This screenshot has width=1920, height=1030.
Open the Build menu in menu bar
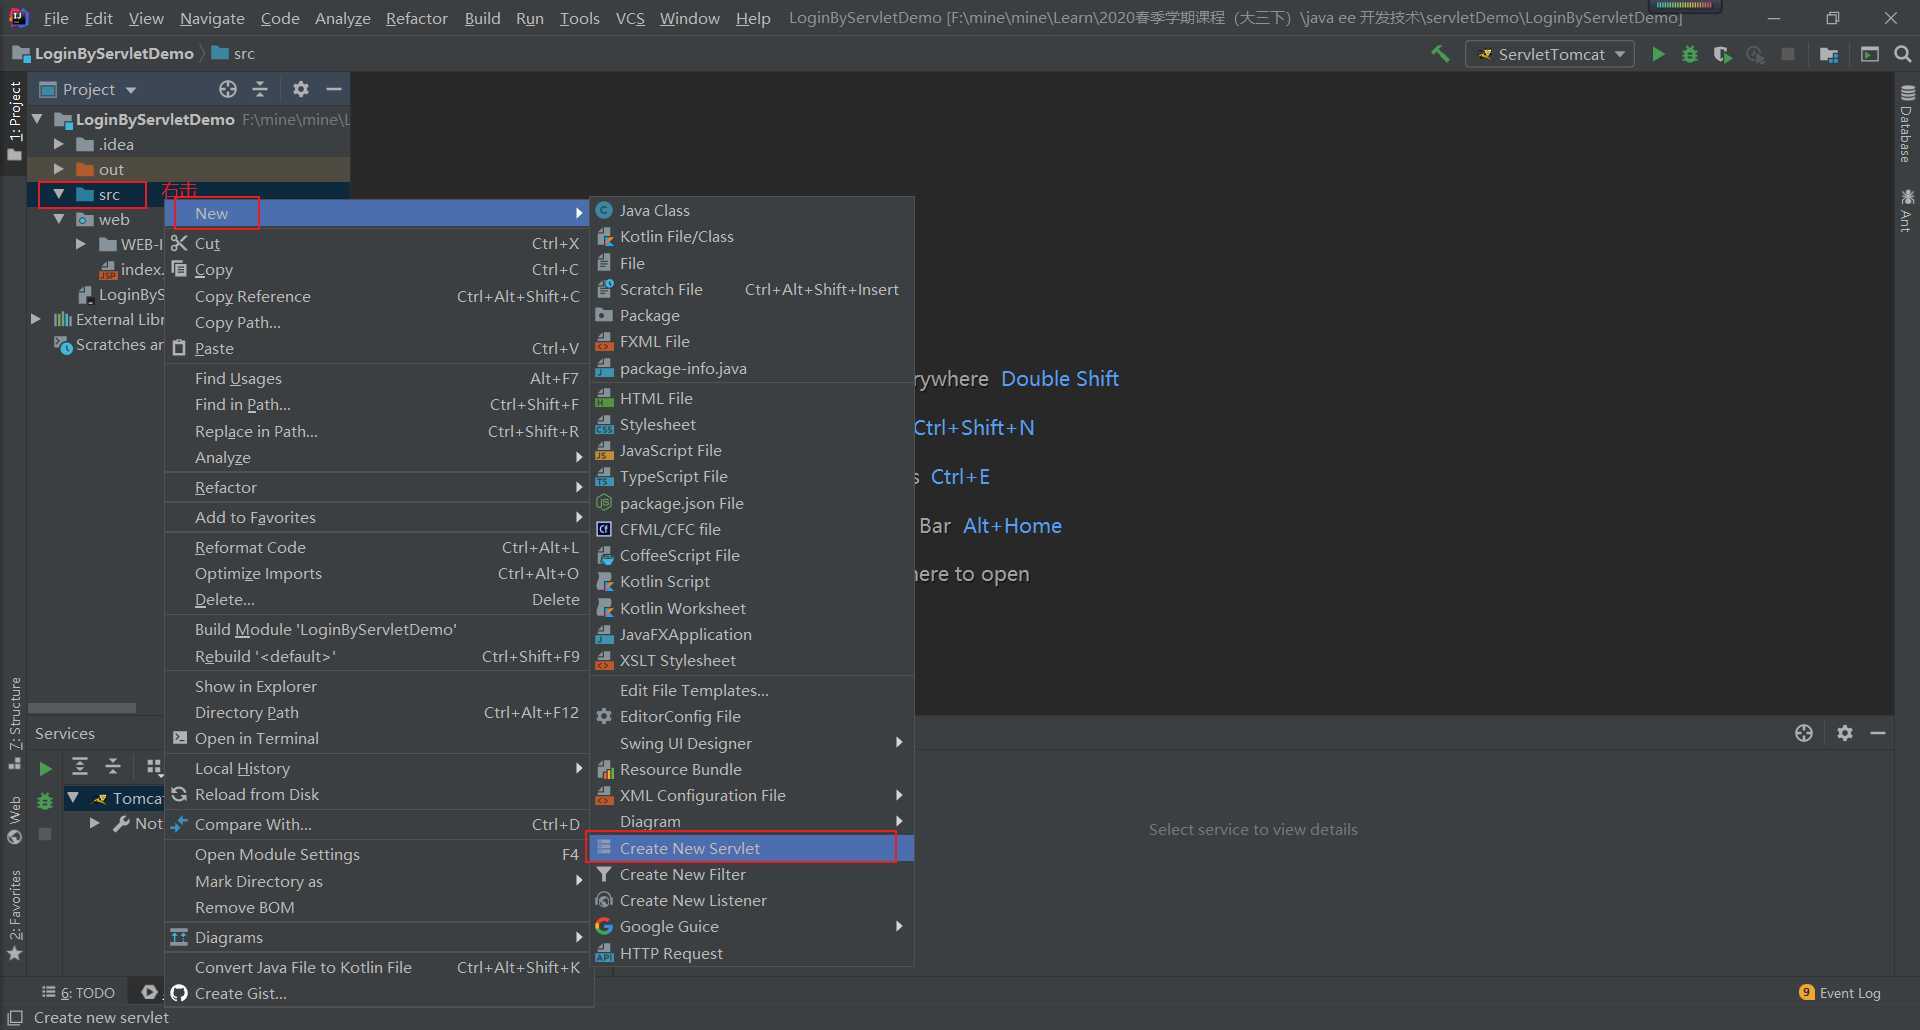482,18
